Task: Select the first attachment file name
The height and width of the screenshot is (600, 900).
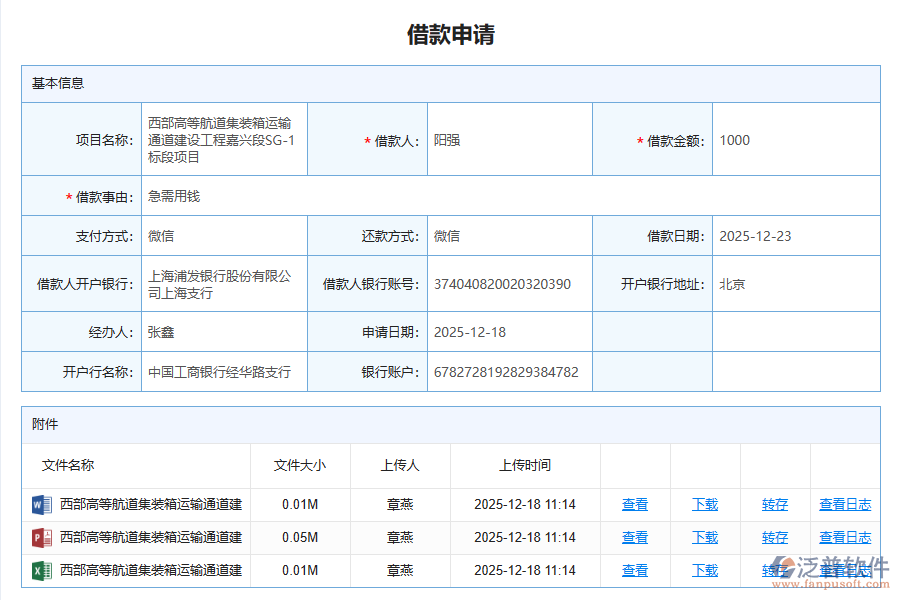Action: (150, 505)
